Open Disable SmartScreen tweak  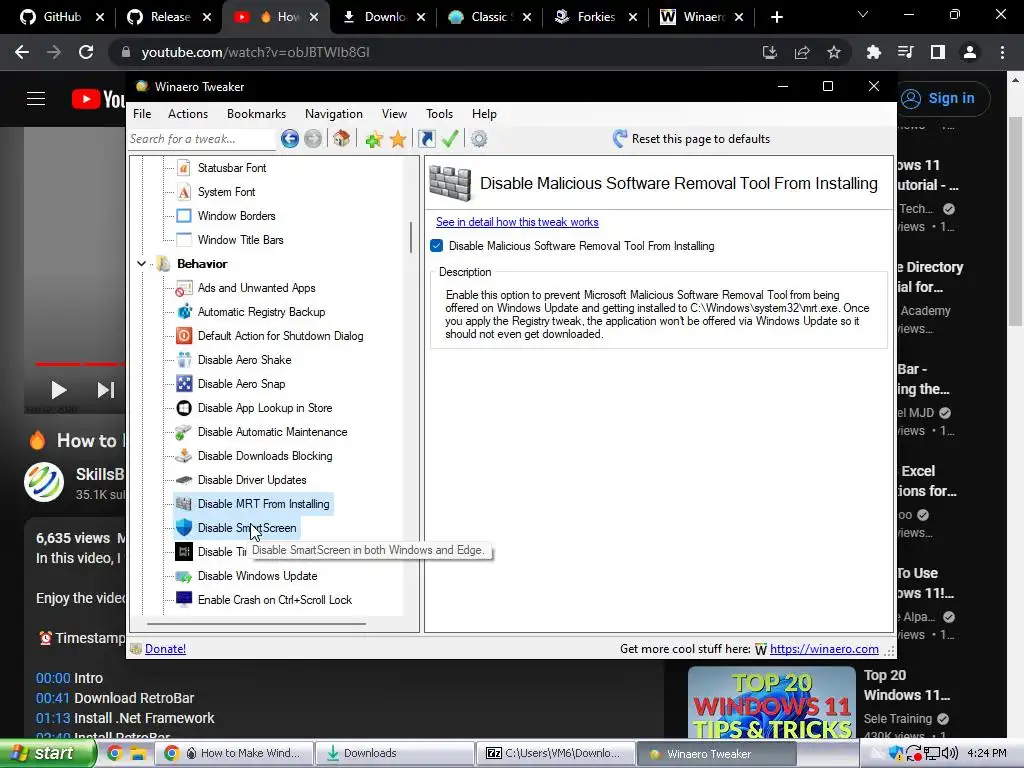[x=247, y=528]
